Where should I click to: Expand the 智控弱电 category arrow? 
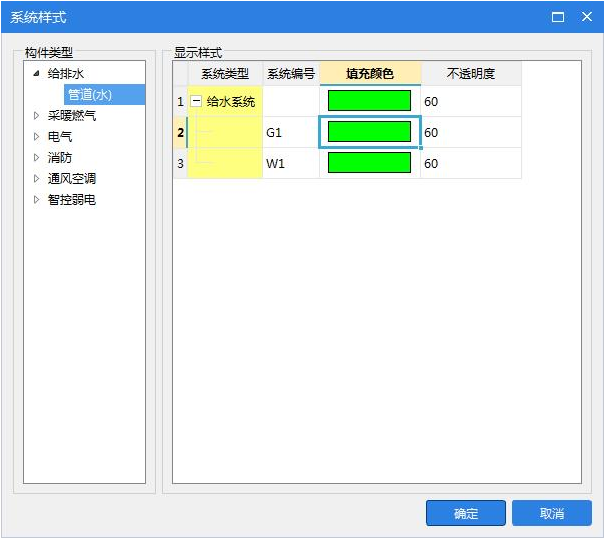(x=37, y=200)
